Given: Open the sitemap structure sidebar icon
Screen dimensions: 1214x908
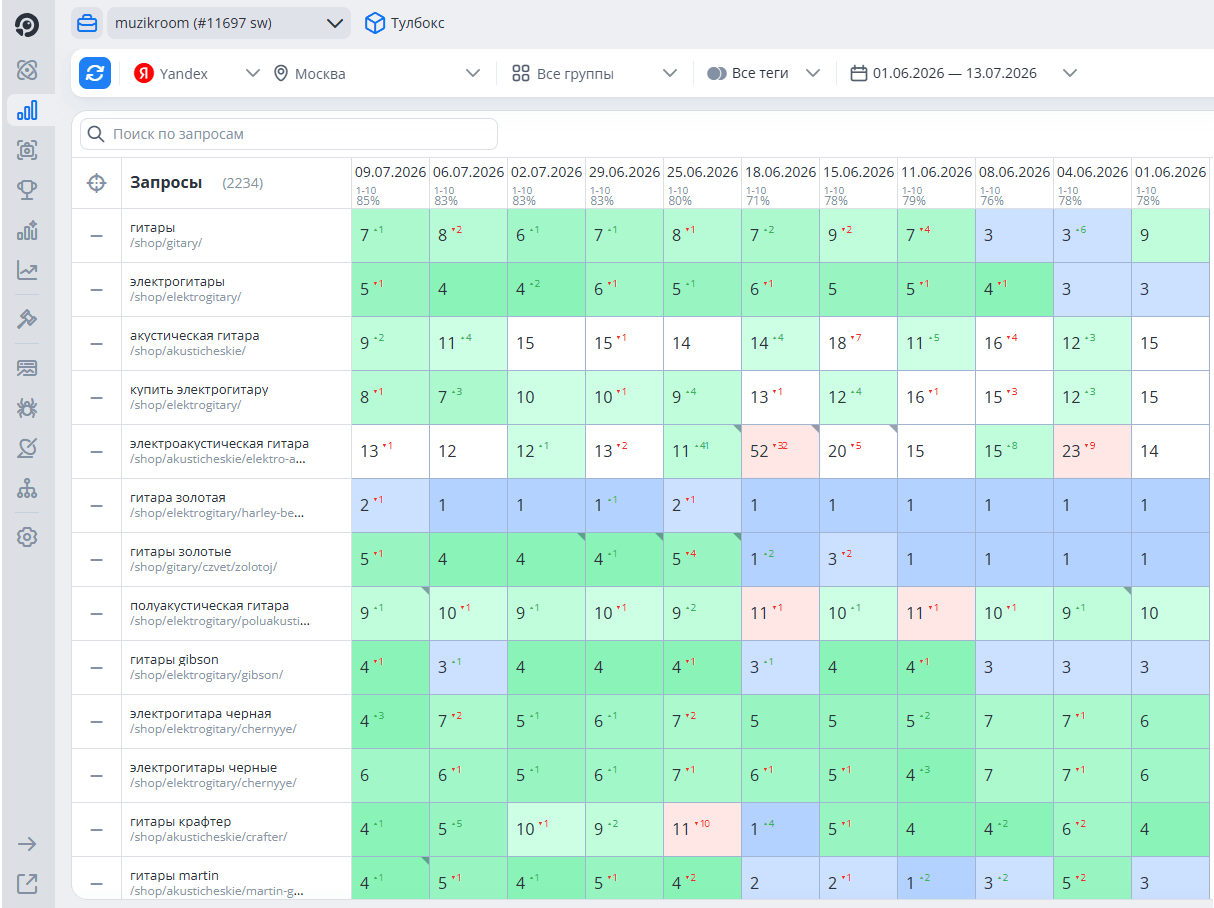Looking at the screenshot, I should tap(27, 488).
